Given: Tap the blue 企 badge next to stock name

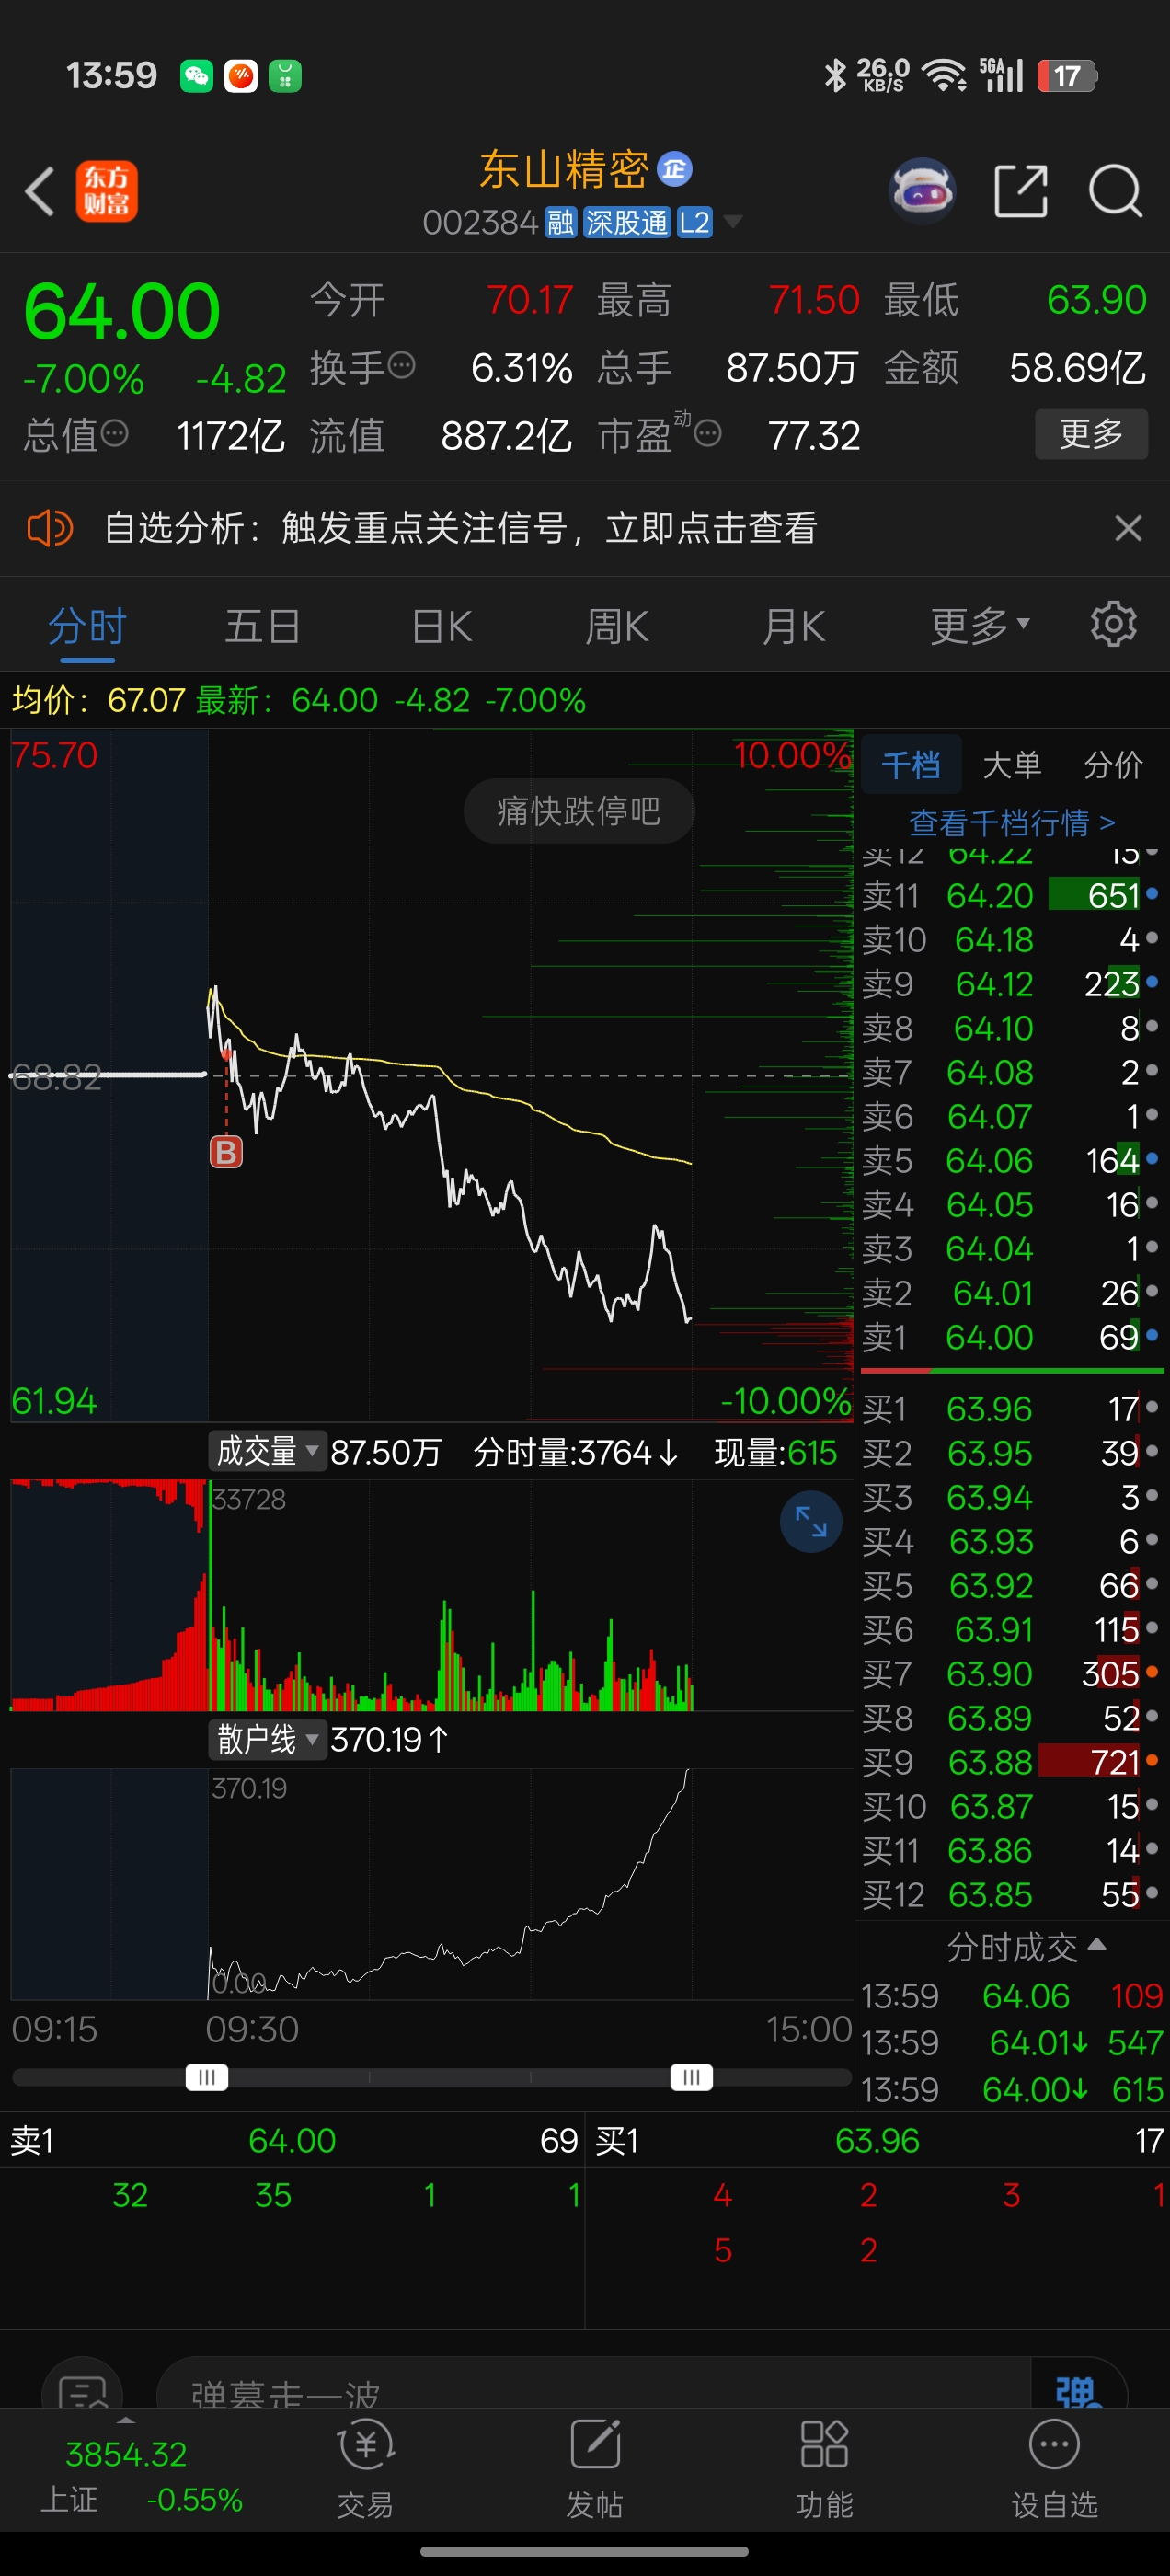Looking at the screenshot, I should click(675, 169).
